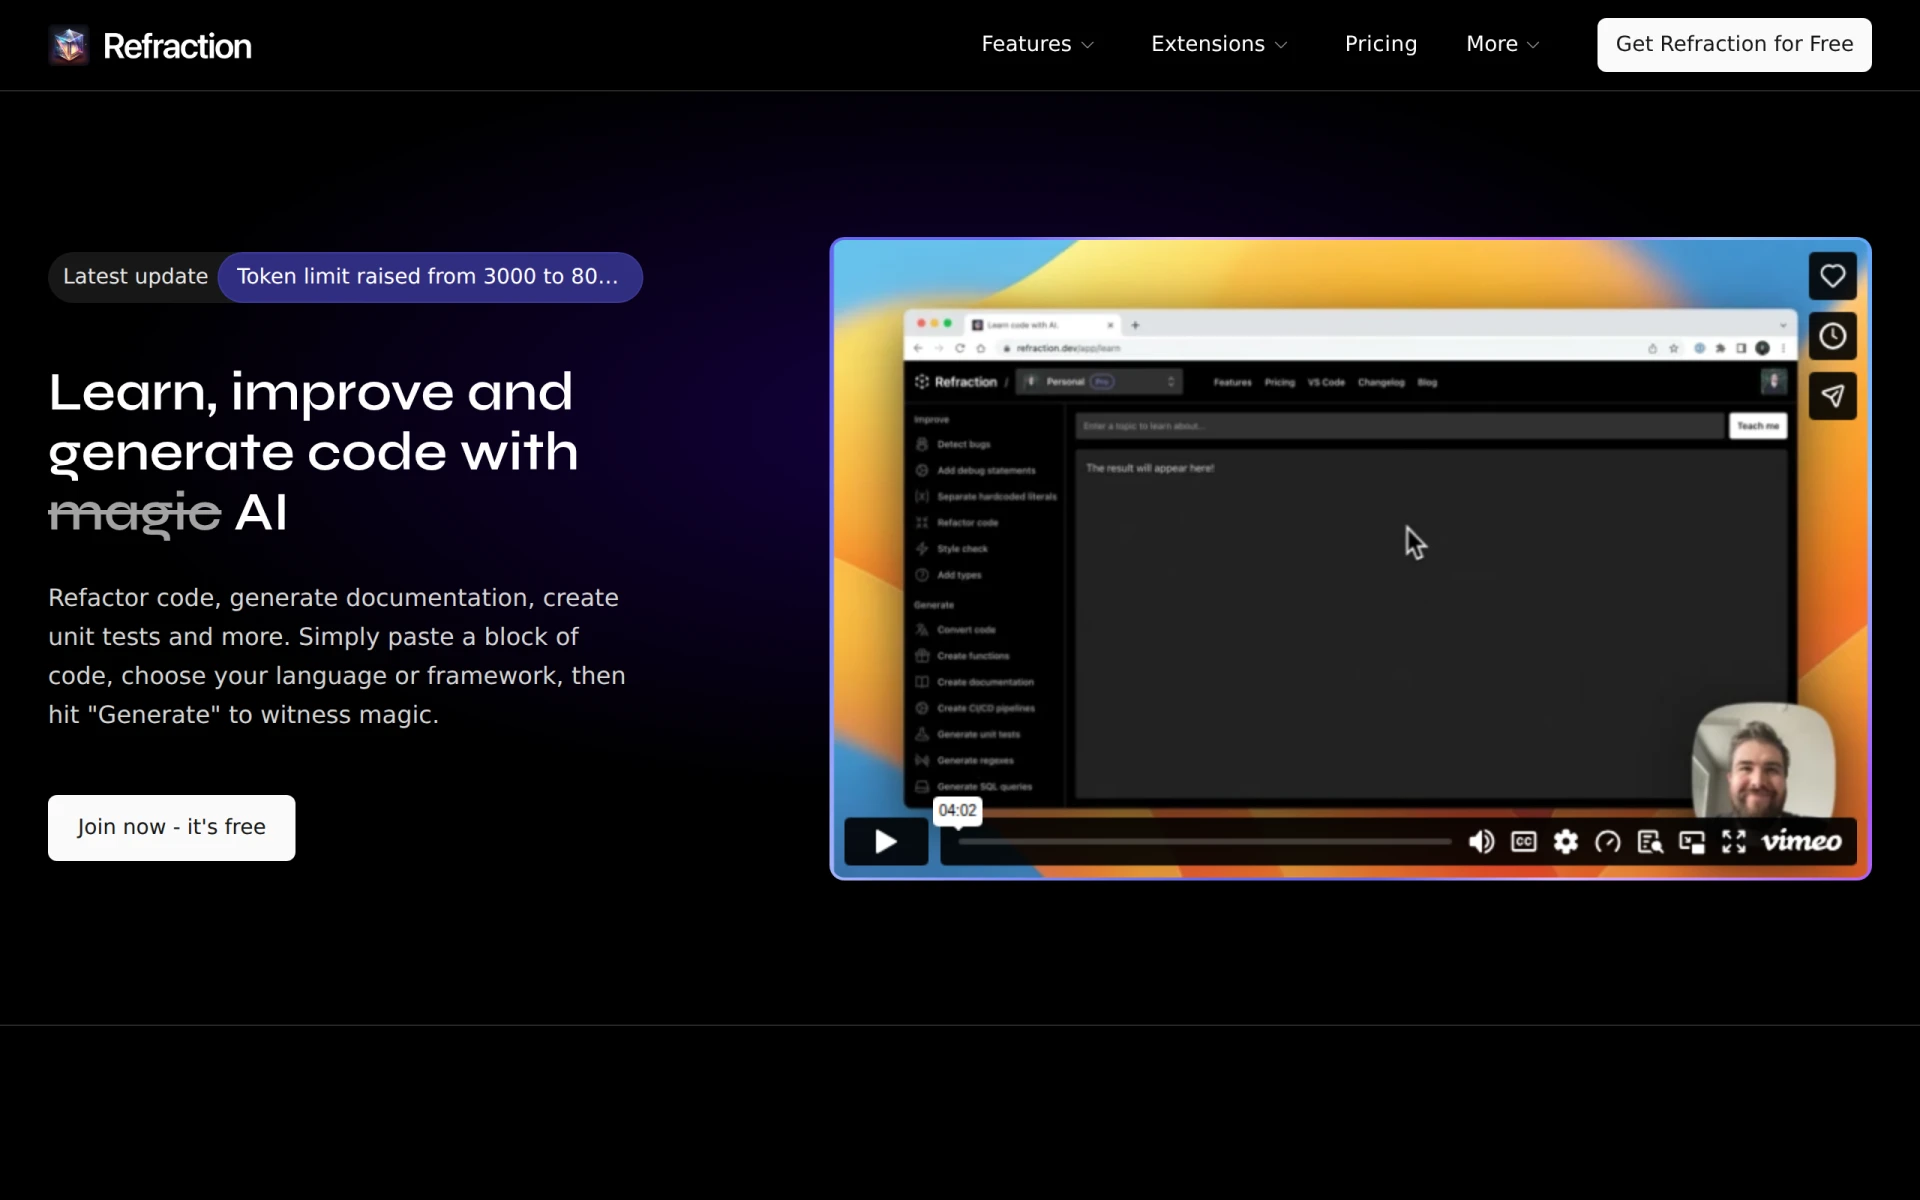Open video settings gear icon
The image size is (1920, 1200).
pos(1566,842)
